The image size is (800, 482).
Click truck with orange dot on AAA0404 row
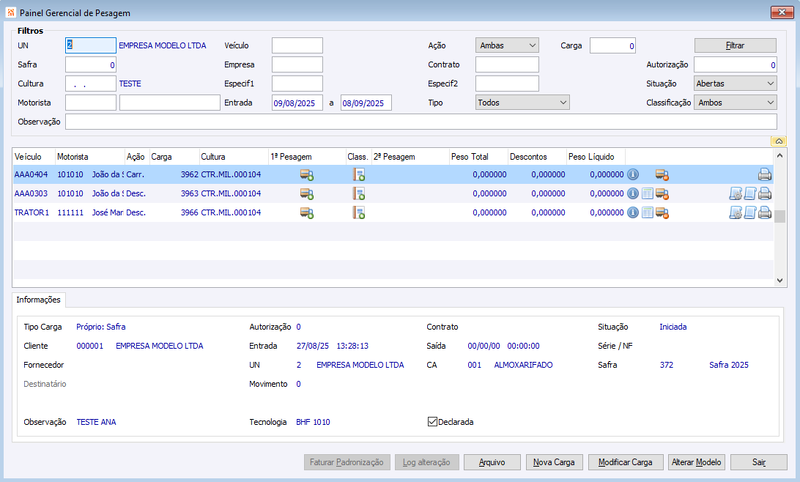tap(662, 174)
